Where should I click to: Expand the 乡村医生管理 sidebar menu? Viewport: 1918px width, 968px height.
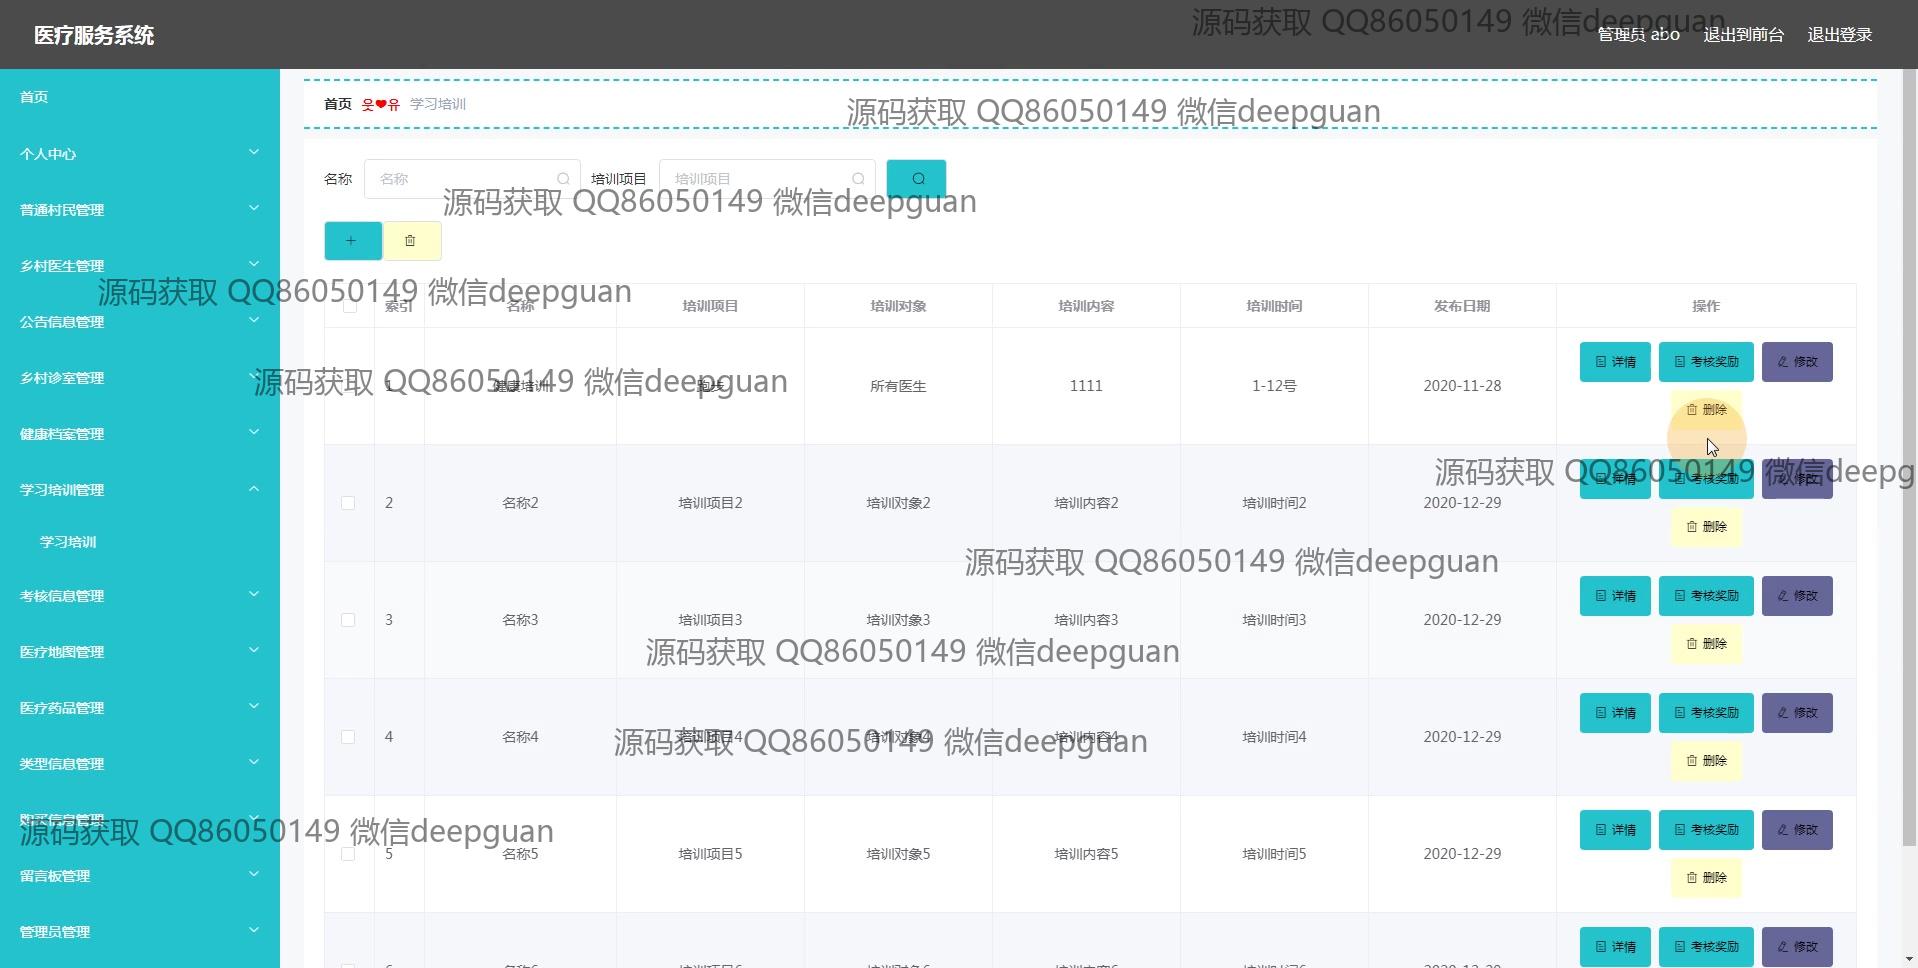[x=140, y=265]
